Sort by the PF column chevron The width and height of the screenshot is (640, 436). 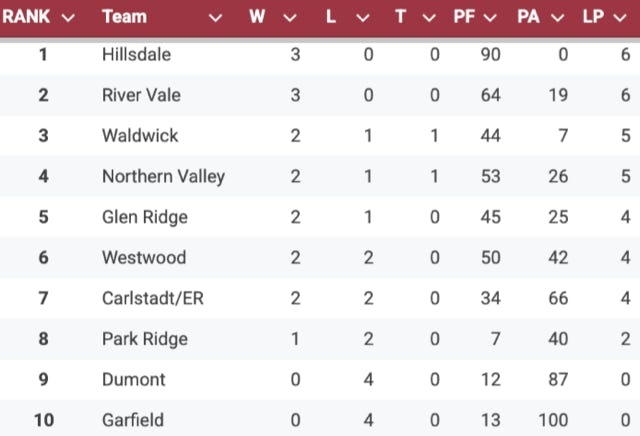(x=490, y=18)
